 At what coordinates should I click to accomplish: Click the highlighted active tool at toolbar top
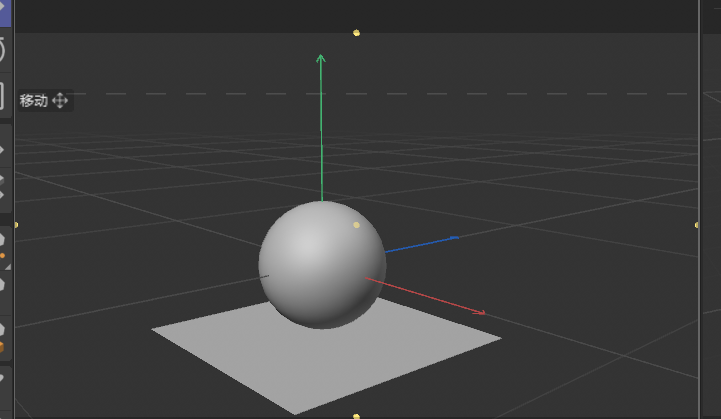pyautogui.click(x=3, y=6)
